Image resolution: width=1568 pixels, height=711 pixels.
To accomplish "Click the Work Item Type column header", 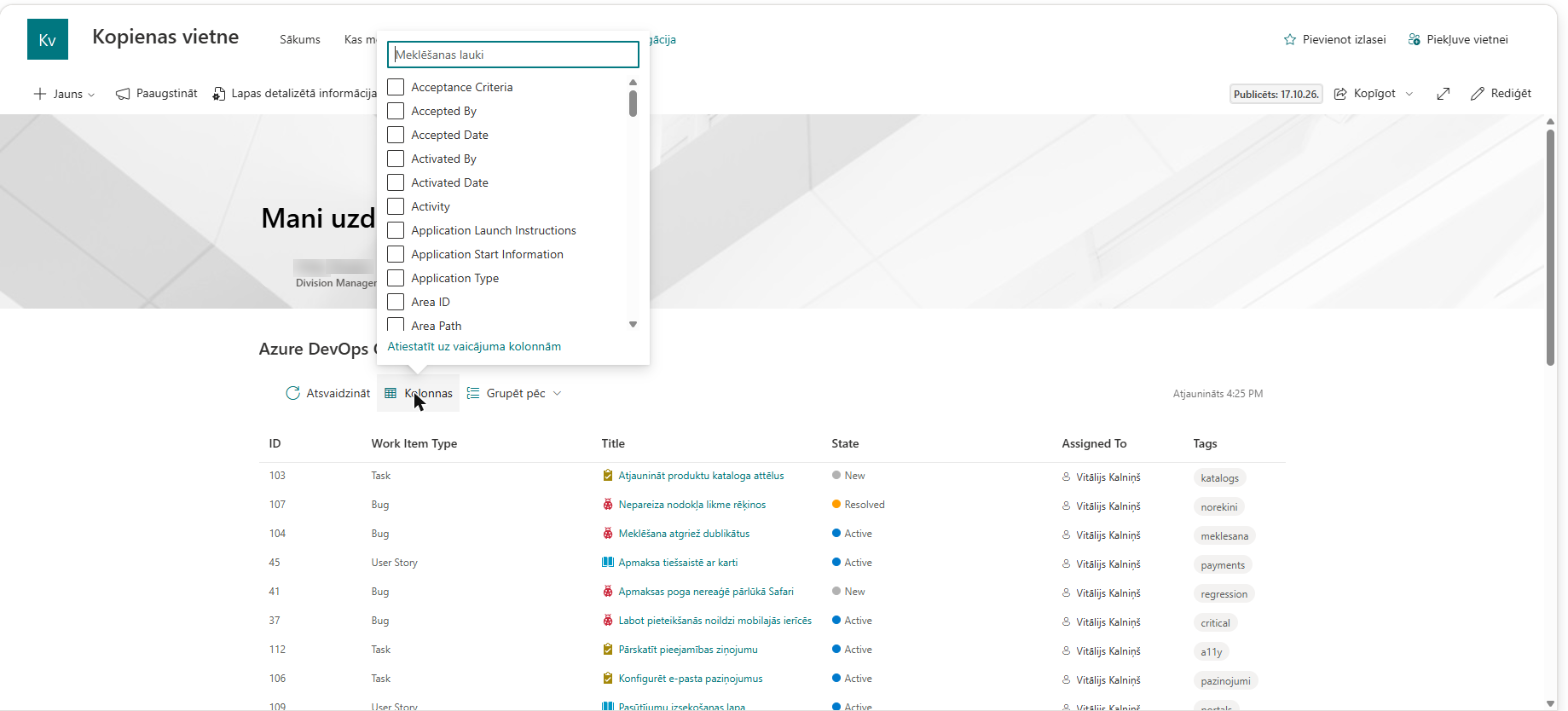I will tap(414, 443).
